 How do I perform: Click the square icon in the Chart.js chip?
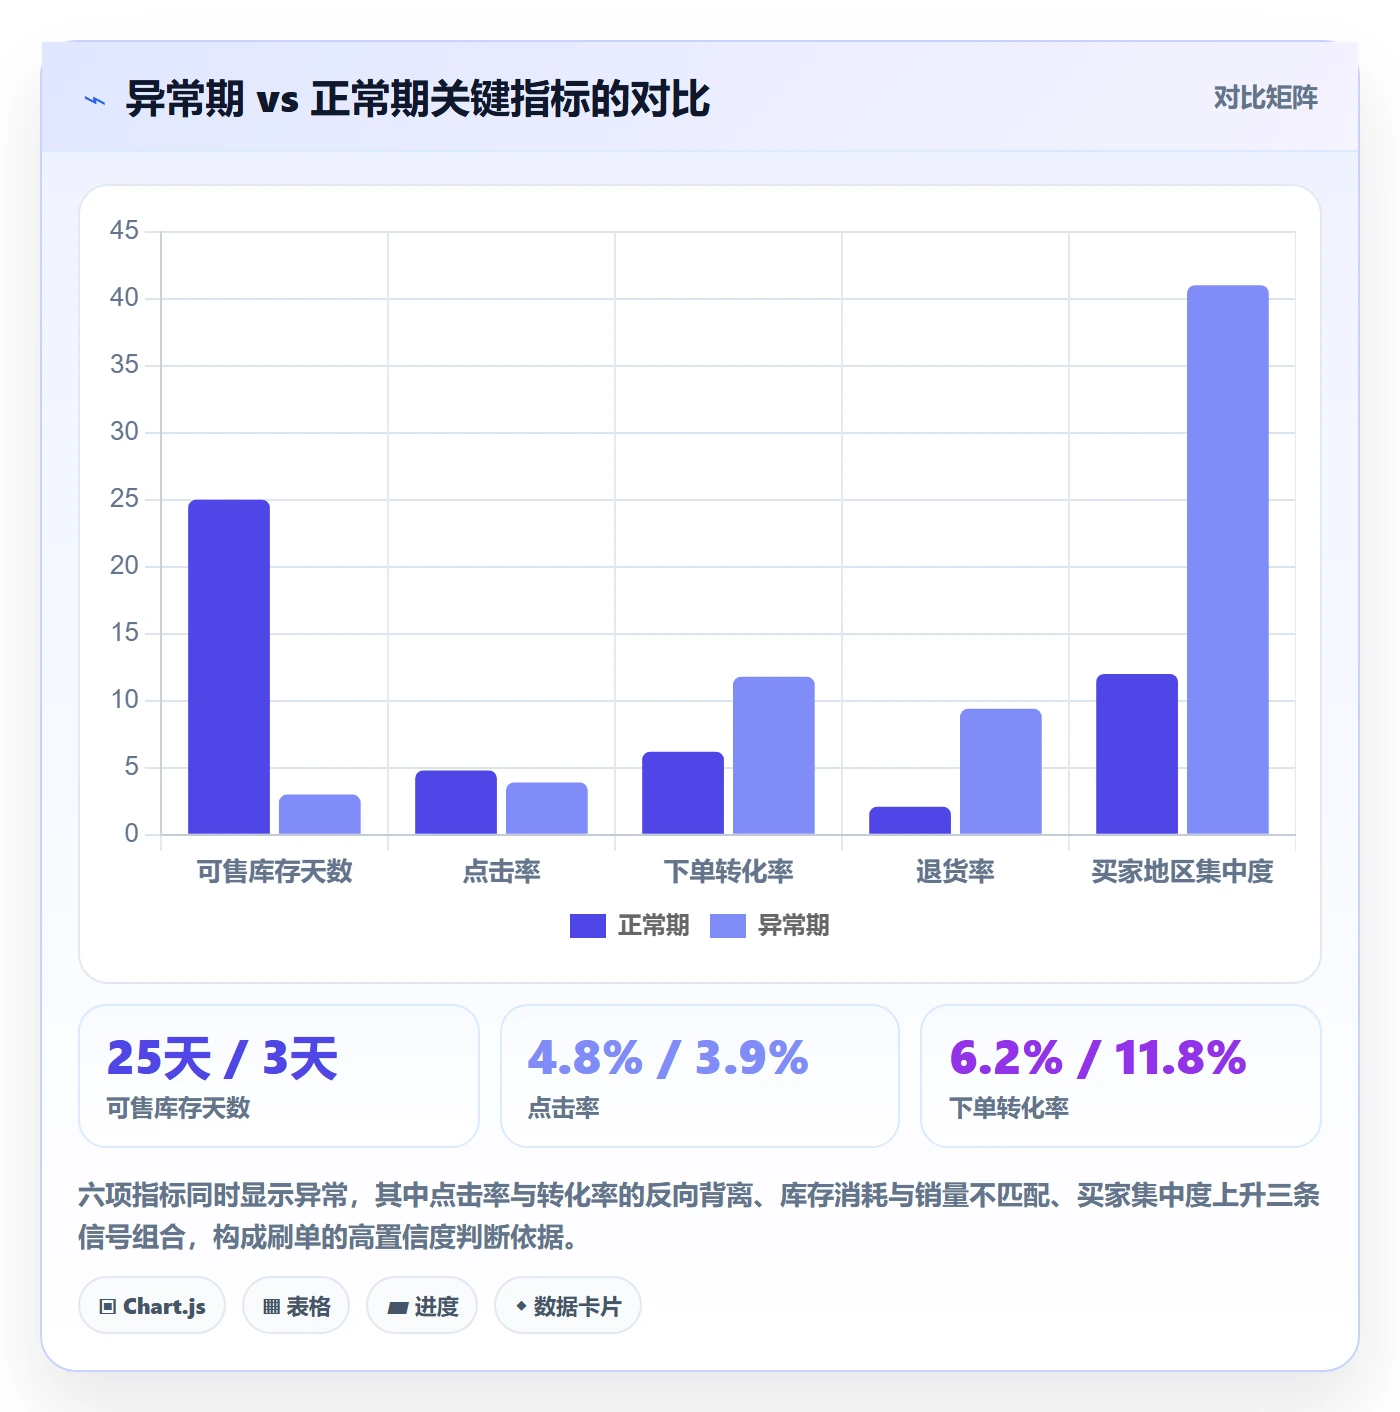[x=108, y=1307]
